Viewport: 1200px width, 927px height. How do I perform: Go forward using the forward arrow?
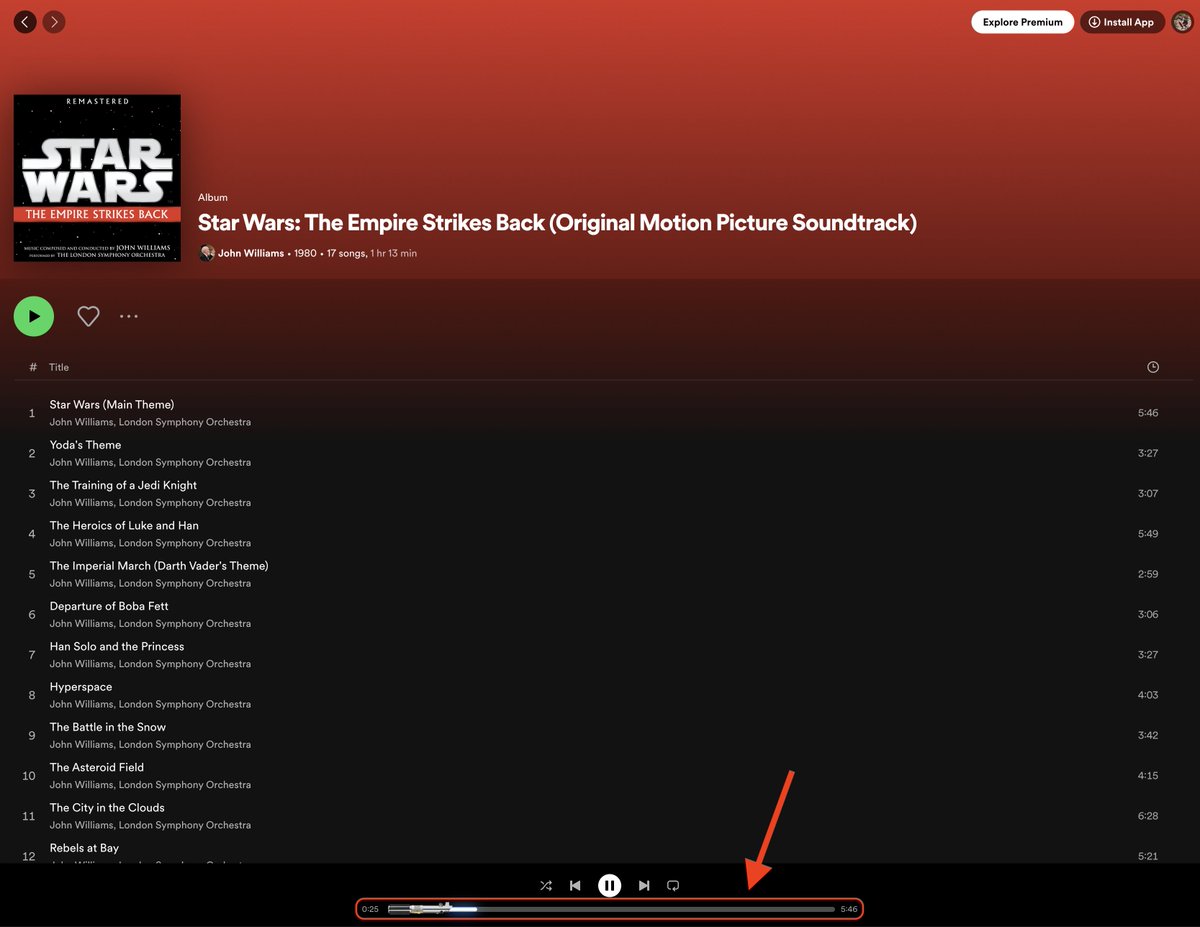coord(54,21)
